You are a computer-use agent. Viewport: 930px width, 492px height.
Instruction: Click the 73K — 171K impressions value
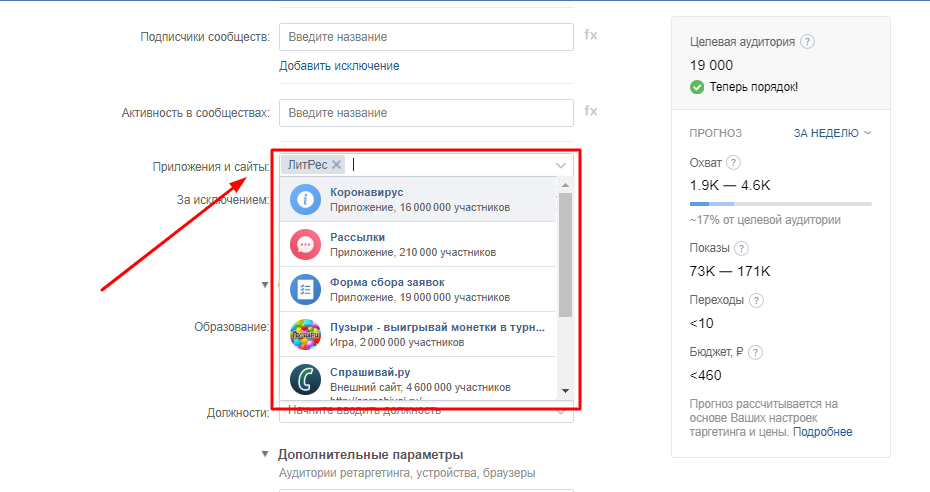click(730, 271)
